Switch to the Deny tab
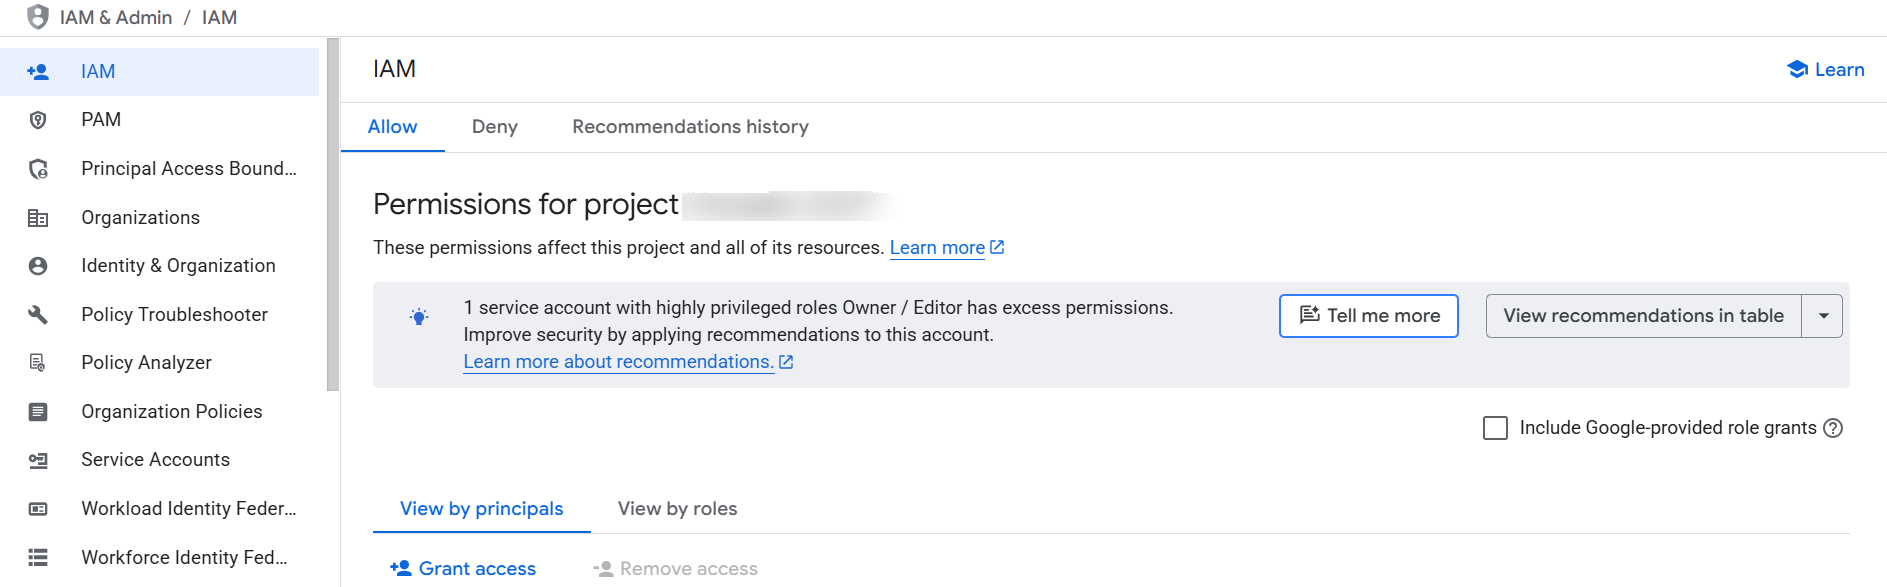 click(494, 127)
